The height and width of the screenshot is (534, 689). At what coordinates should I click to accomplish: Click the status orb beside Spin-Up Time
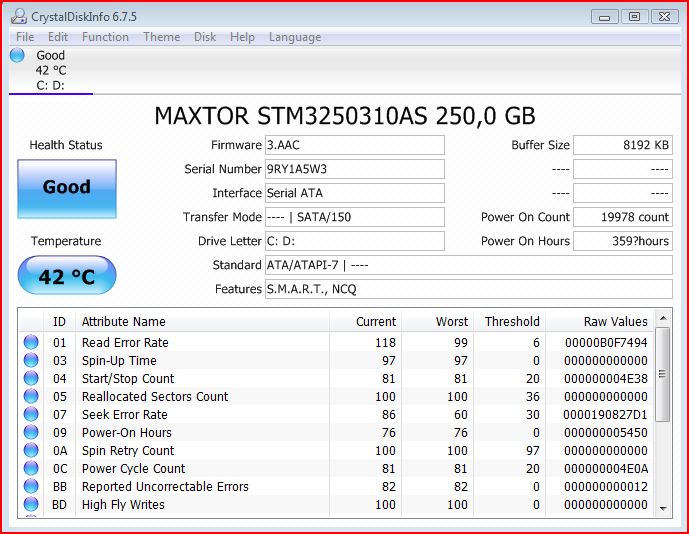point(31,361)
